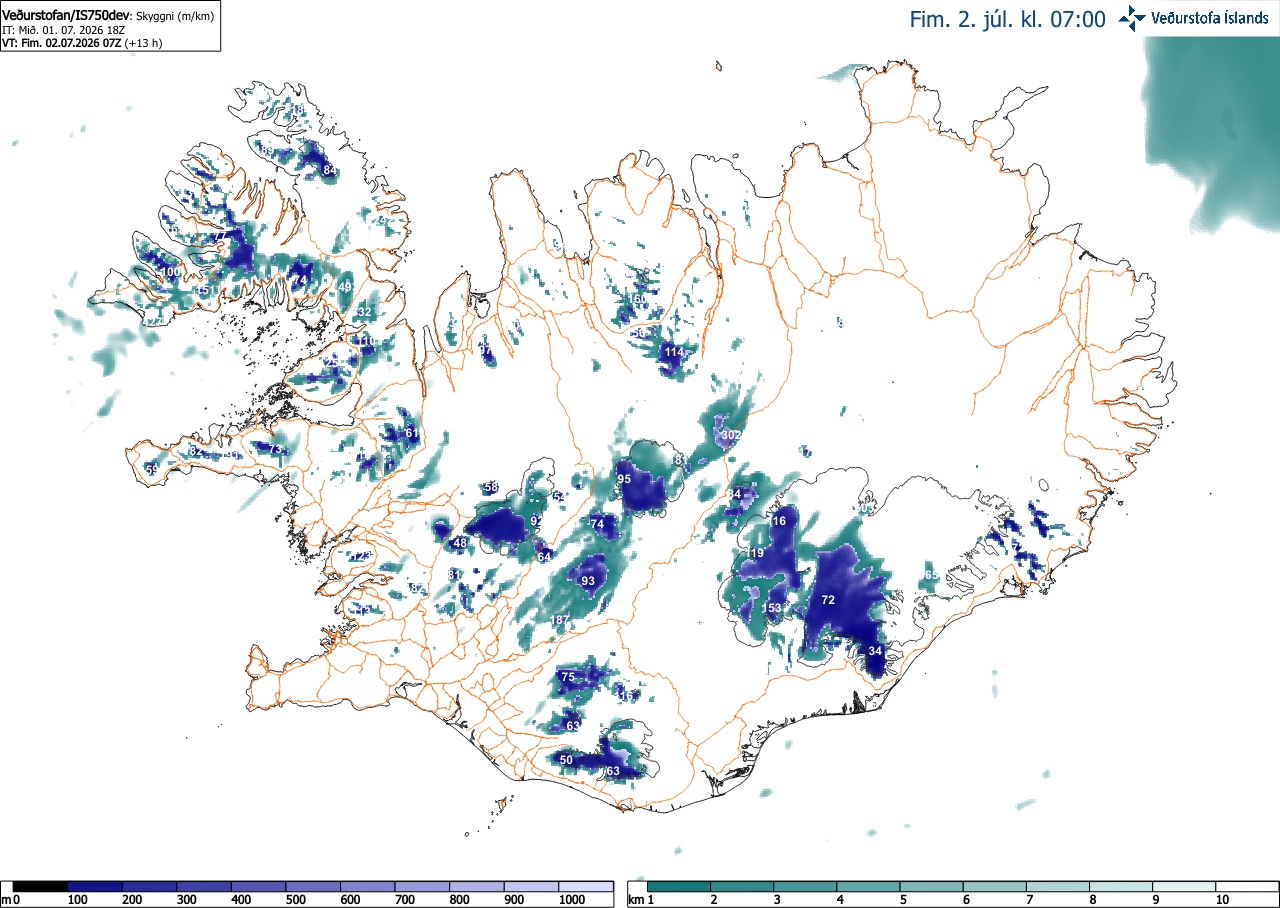Click the Veðurstofa Íslands logo icon
The width and height of the screenshot is (1280, 908).
pyautogui.click(x=1132, y=18)
